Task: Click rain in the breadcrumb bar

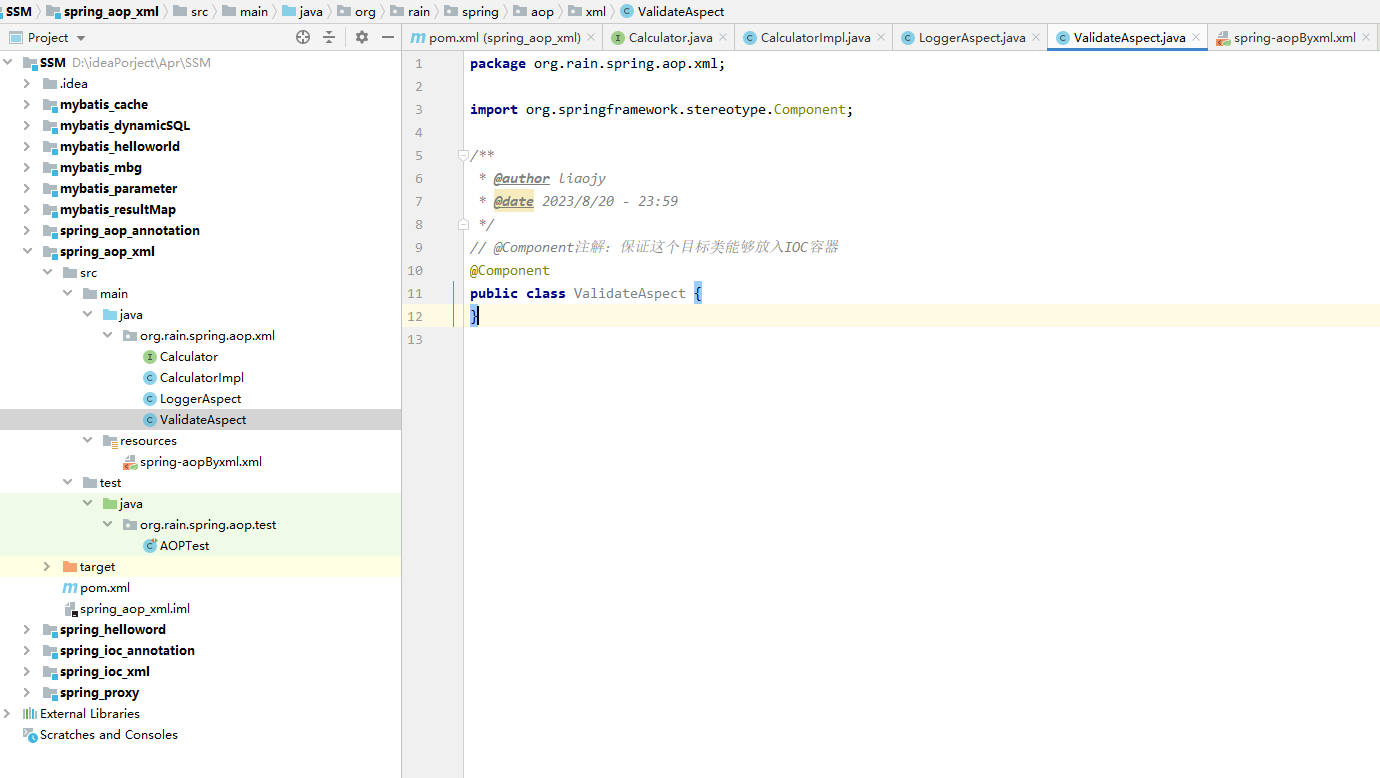Action: tap(410, 12)
